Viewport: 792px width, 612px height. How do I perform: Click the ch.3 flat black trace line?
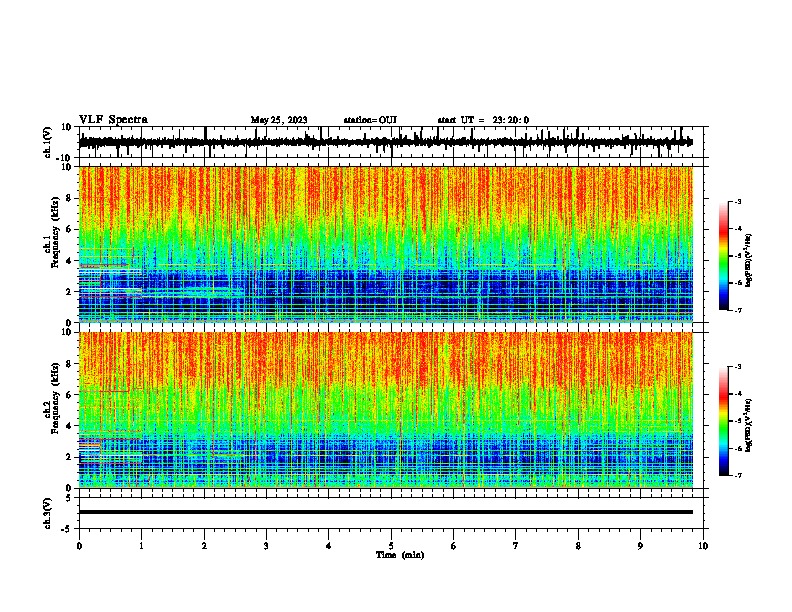click(x=385, y=512)
